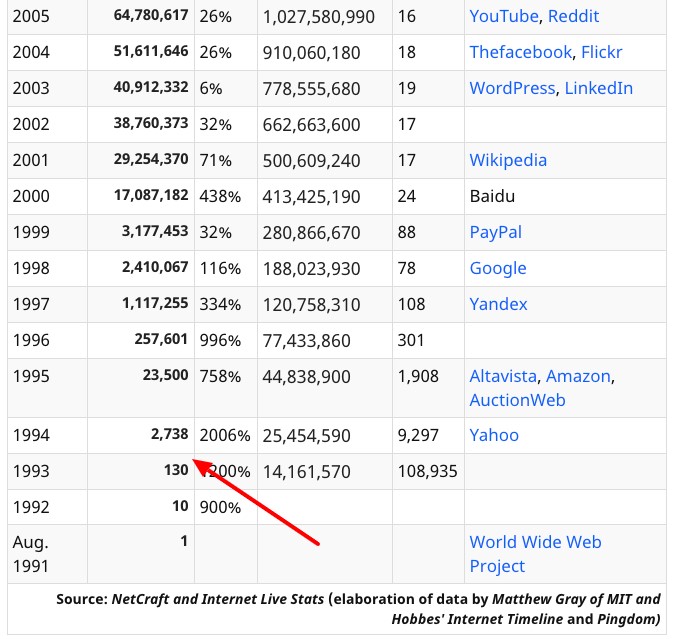This screenshot has height=639, width=674.
Task: Click the value 44,838,900
Action: click(x=306, y=377)
